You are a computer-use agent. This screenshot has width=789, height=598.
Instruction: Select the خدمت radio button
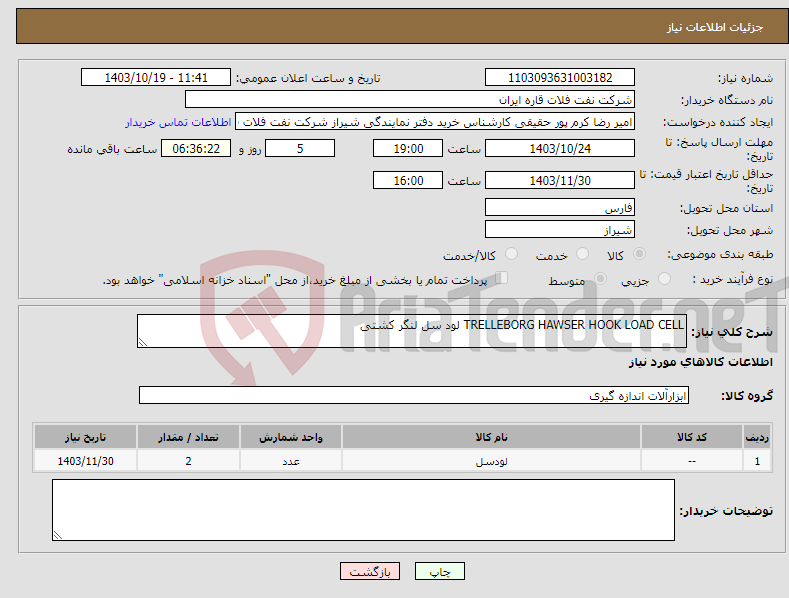point(582,254)
